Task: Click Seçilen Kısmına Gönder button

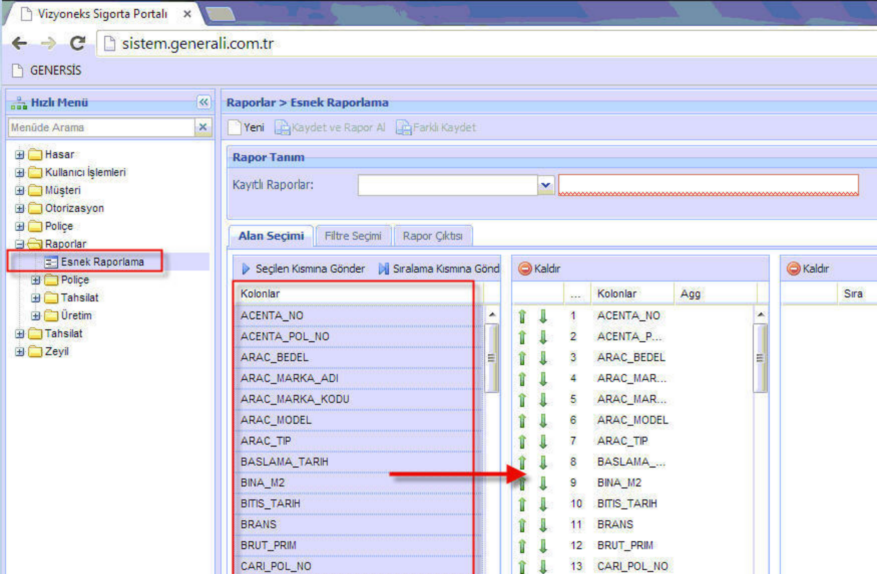Action: (x=303, y=269)
